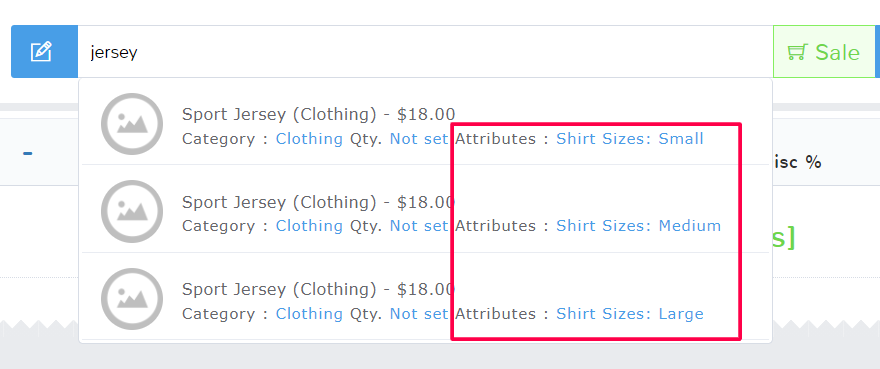Click Clothing category link in first result

pos(309,139)
